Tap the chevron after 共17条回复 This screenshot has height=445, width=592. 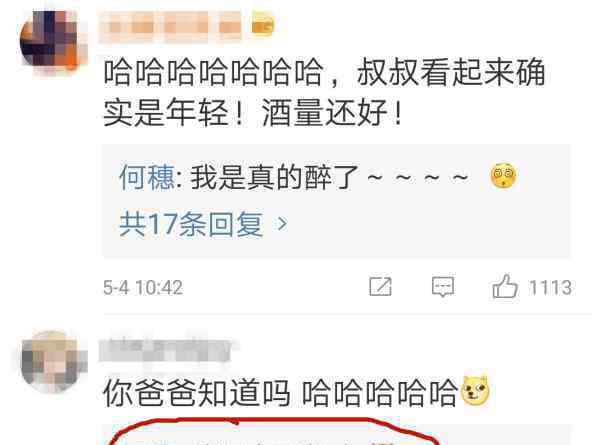coord(282,224)
